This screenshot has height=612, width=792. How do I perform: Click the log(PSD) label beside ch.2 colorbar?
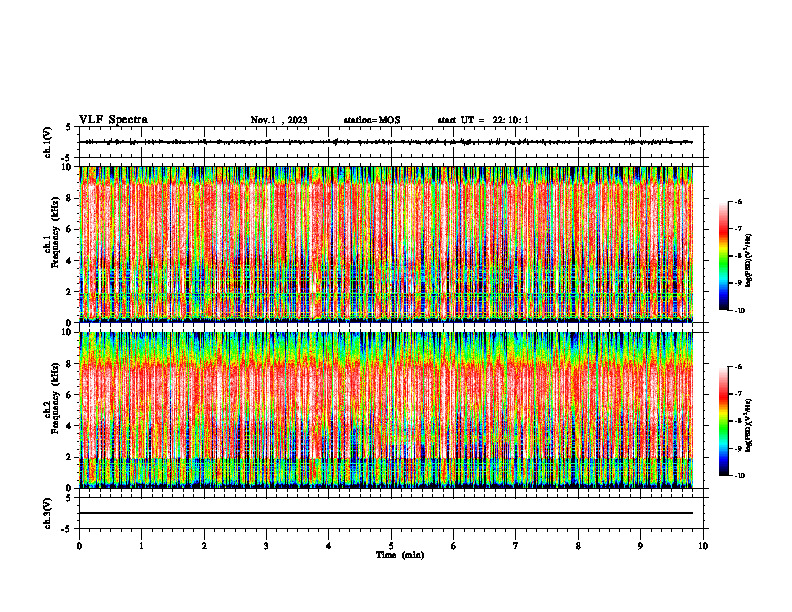click(x=749, y=426)
